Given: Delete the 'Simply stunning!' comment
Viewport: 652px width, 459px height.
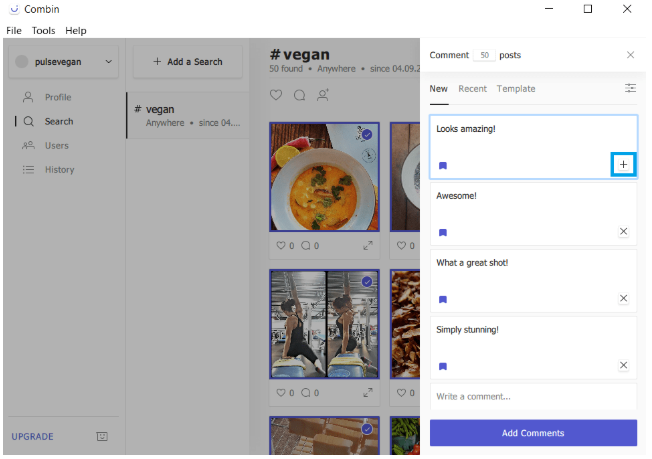Looking at the screenshot, I should [623, 365].
